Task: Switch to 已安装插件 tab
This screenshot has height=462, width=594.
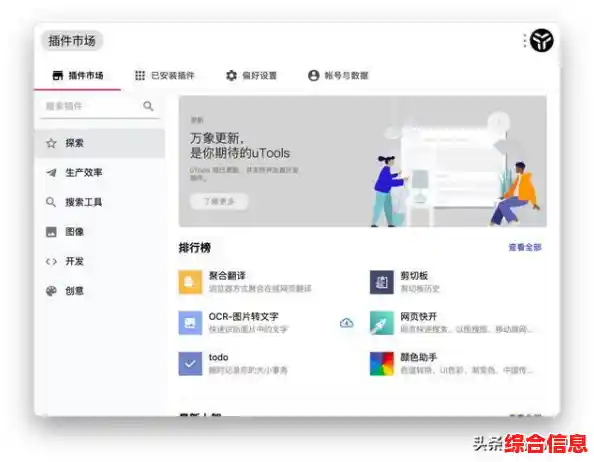Action: coord(165,75)
